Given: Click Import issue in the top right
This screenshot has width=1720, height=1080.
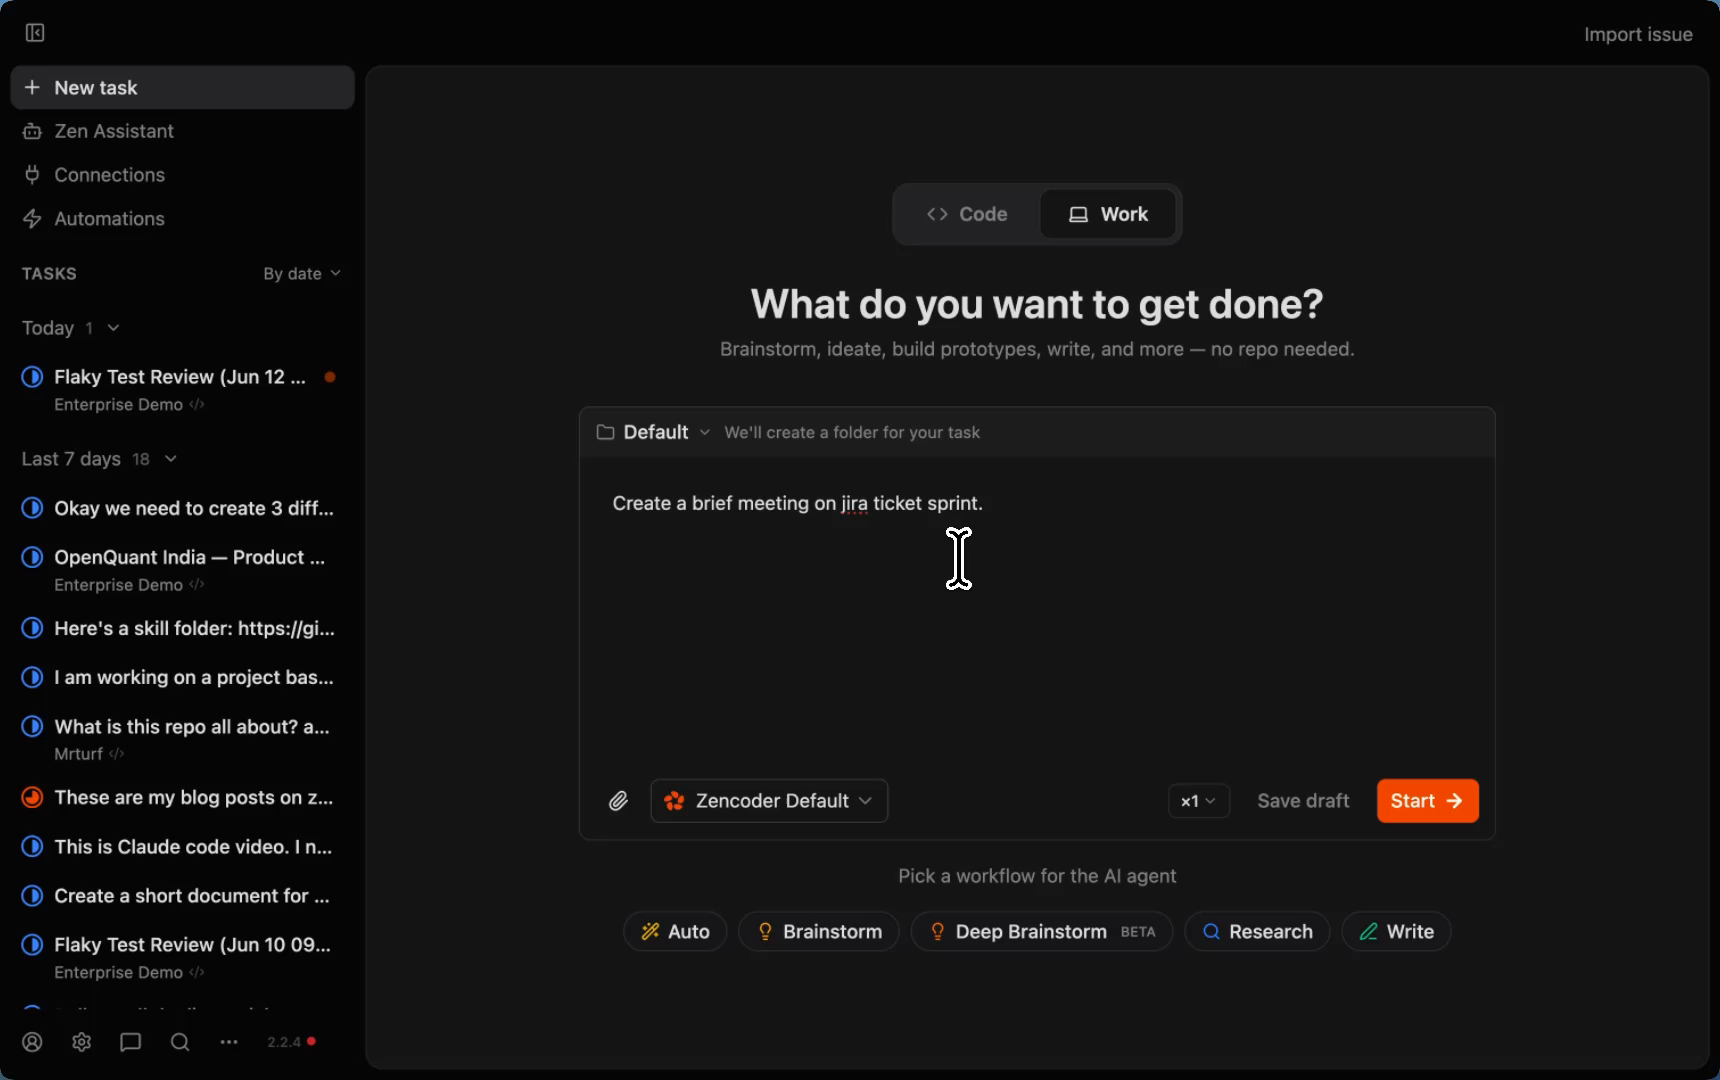Looking at the screenshot, I should [1638, 34].
